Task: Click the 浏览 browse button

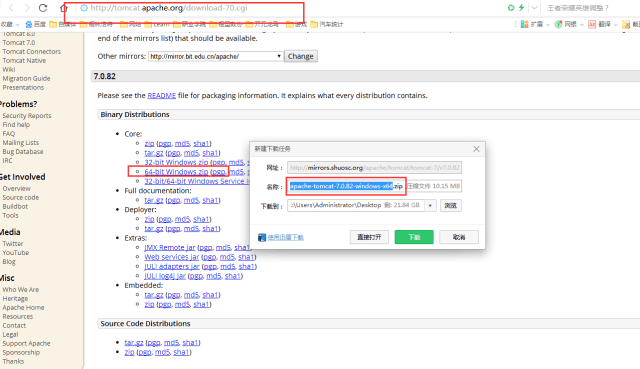Action: 451,205
